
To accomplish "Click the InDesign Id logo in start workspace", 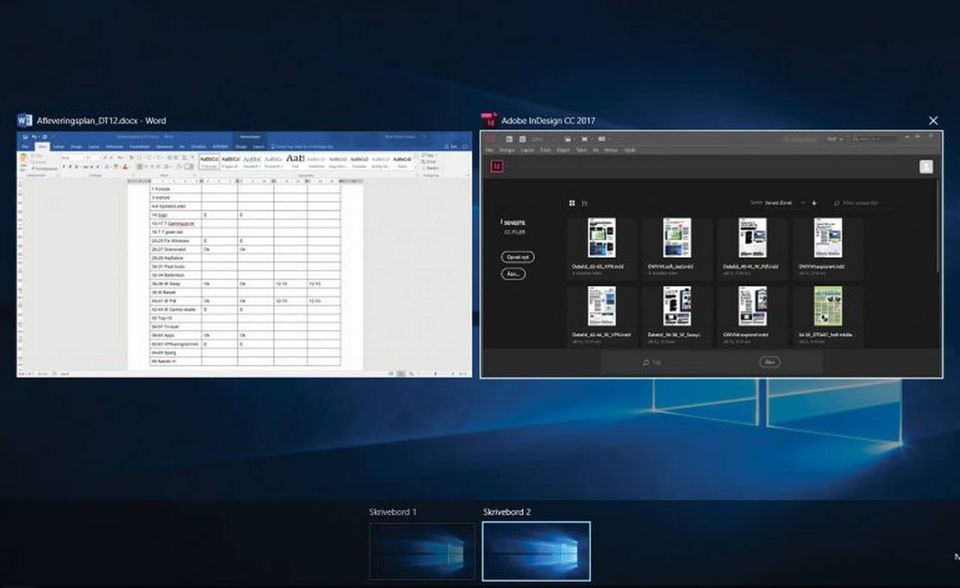I will coord(497,167).
